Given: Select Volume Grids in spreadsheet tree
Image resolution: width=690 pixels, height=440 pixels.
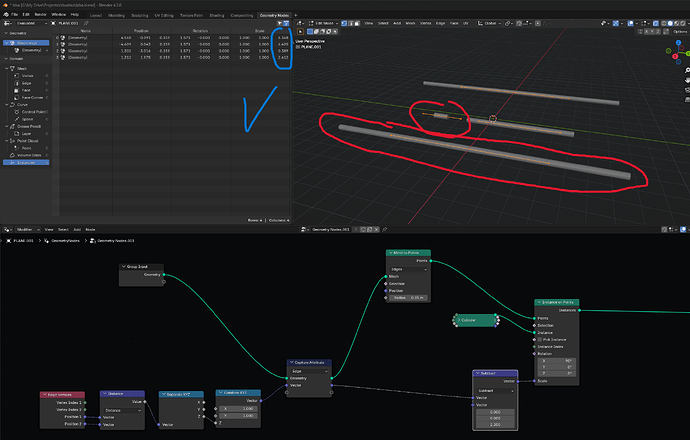Looking at the screenshot, I should pyautogui.click(x=29, y=155).
